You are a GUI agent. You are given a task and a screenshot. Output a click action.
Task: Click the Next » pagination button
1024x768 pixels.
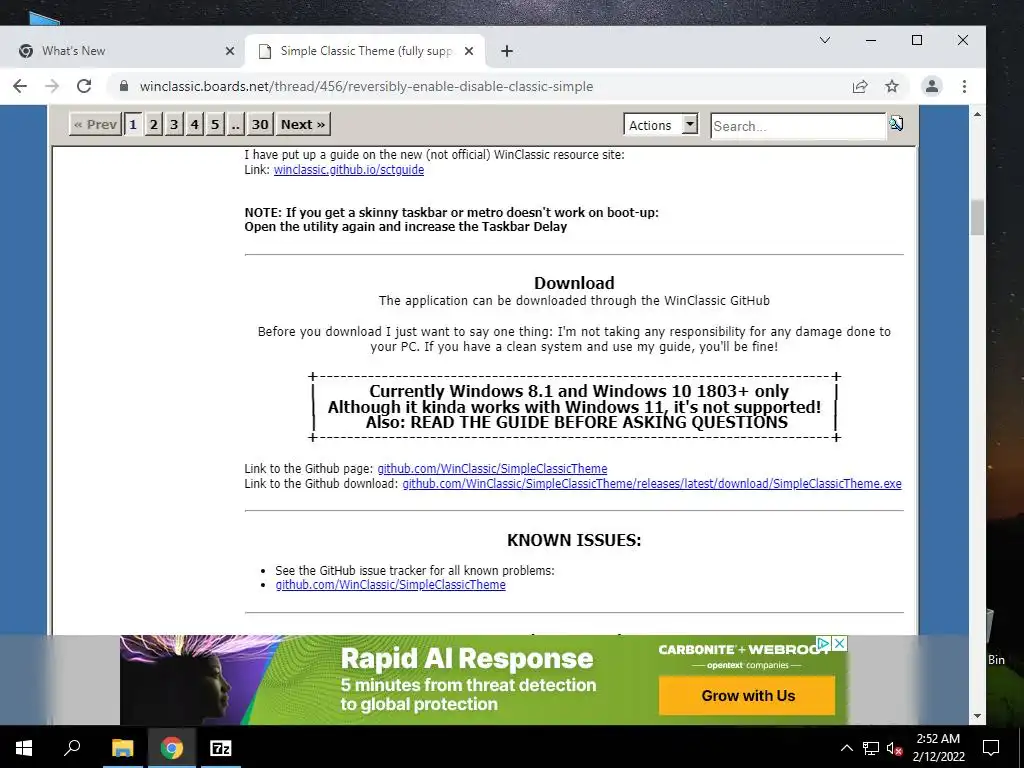(x=302, y=124)
